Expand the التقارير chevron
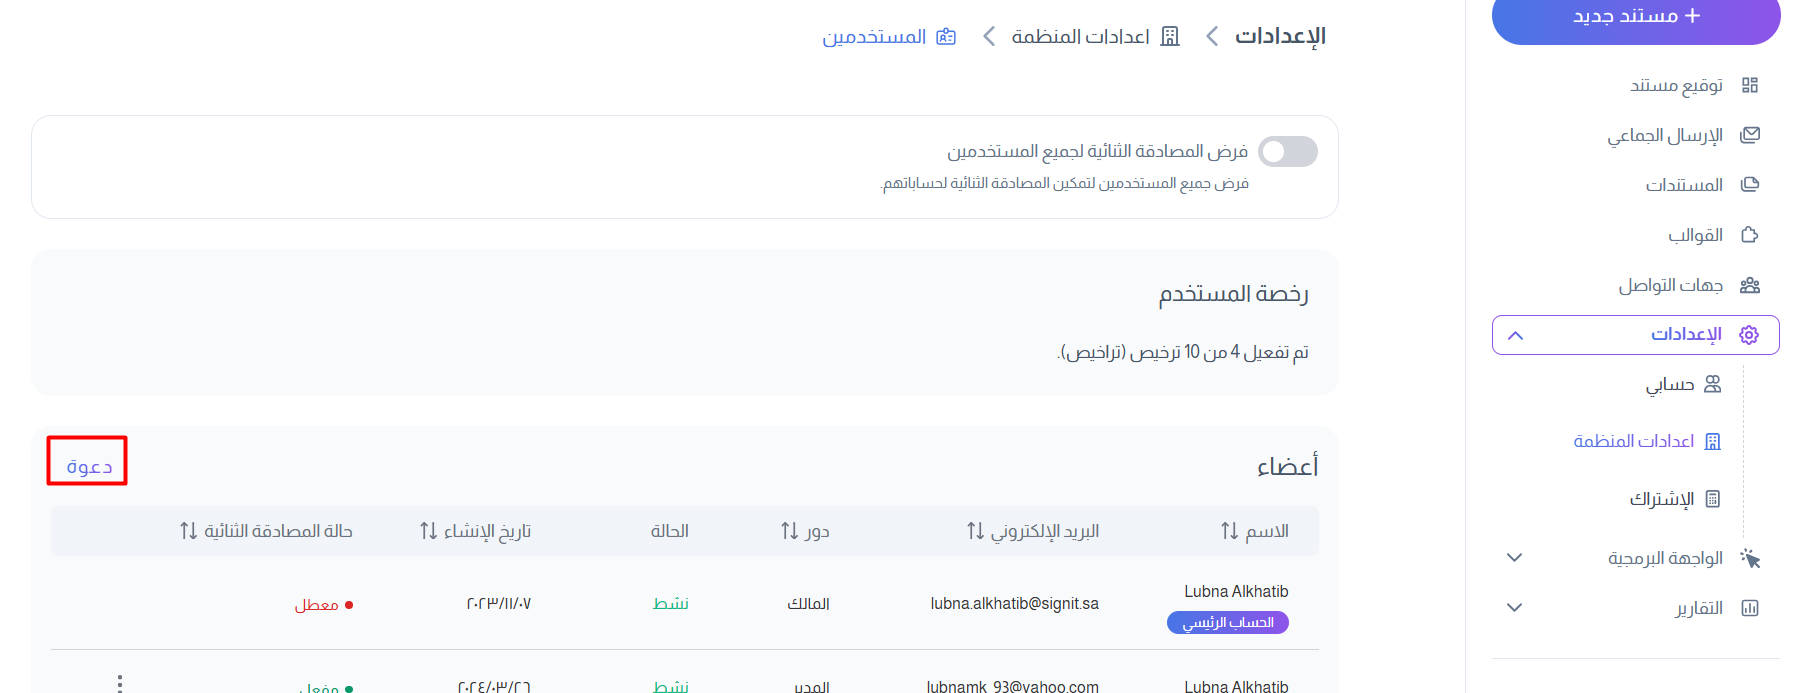Viewport: 1807px width, 693px height. (x=1515, y=608)
